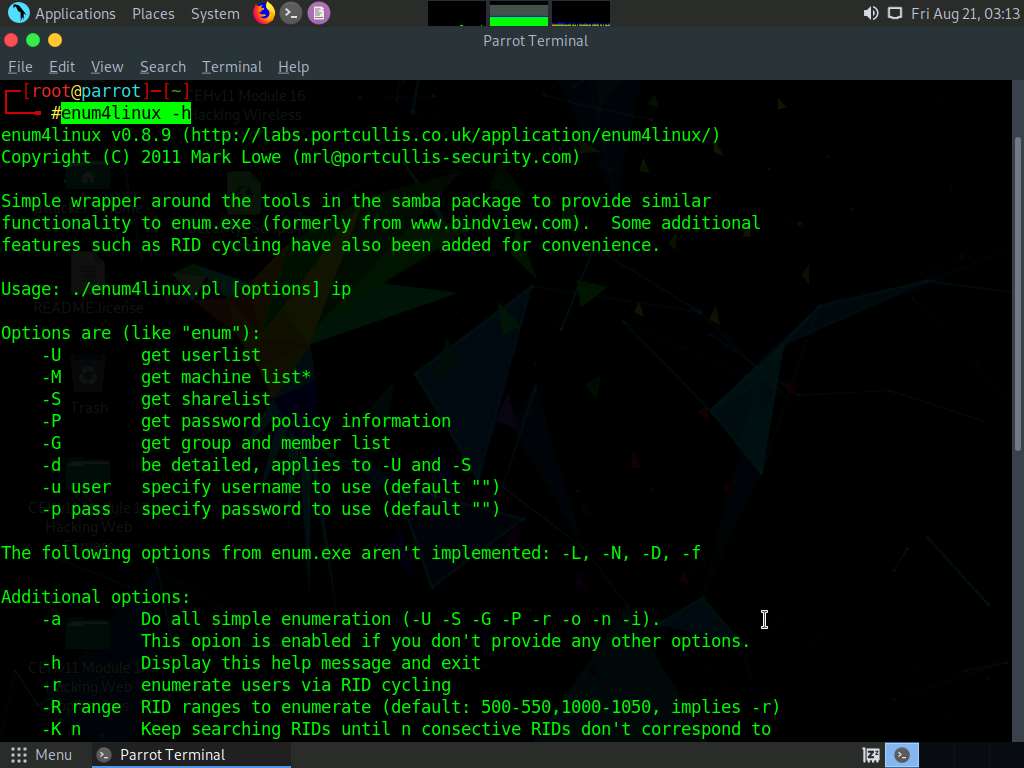Open the purple text editor launcher
The width and height of the screenshot is (1024, 768).
coord(319,13)
